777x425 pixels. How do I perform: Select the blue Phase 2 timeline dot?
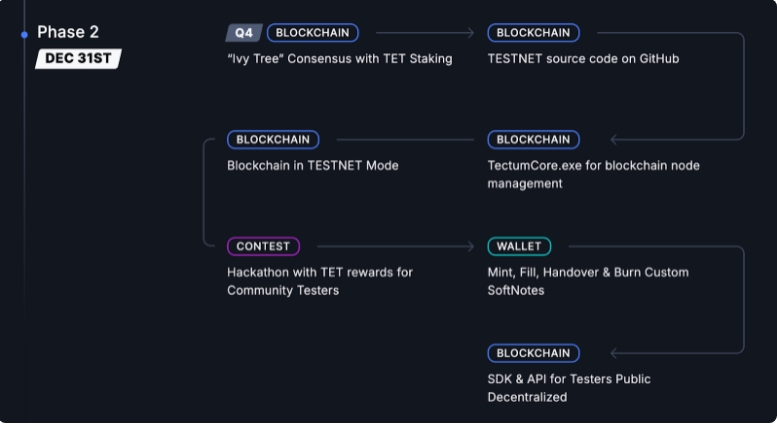pyautogui.click(x=24, y=35)
